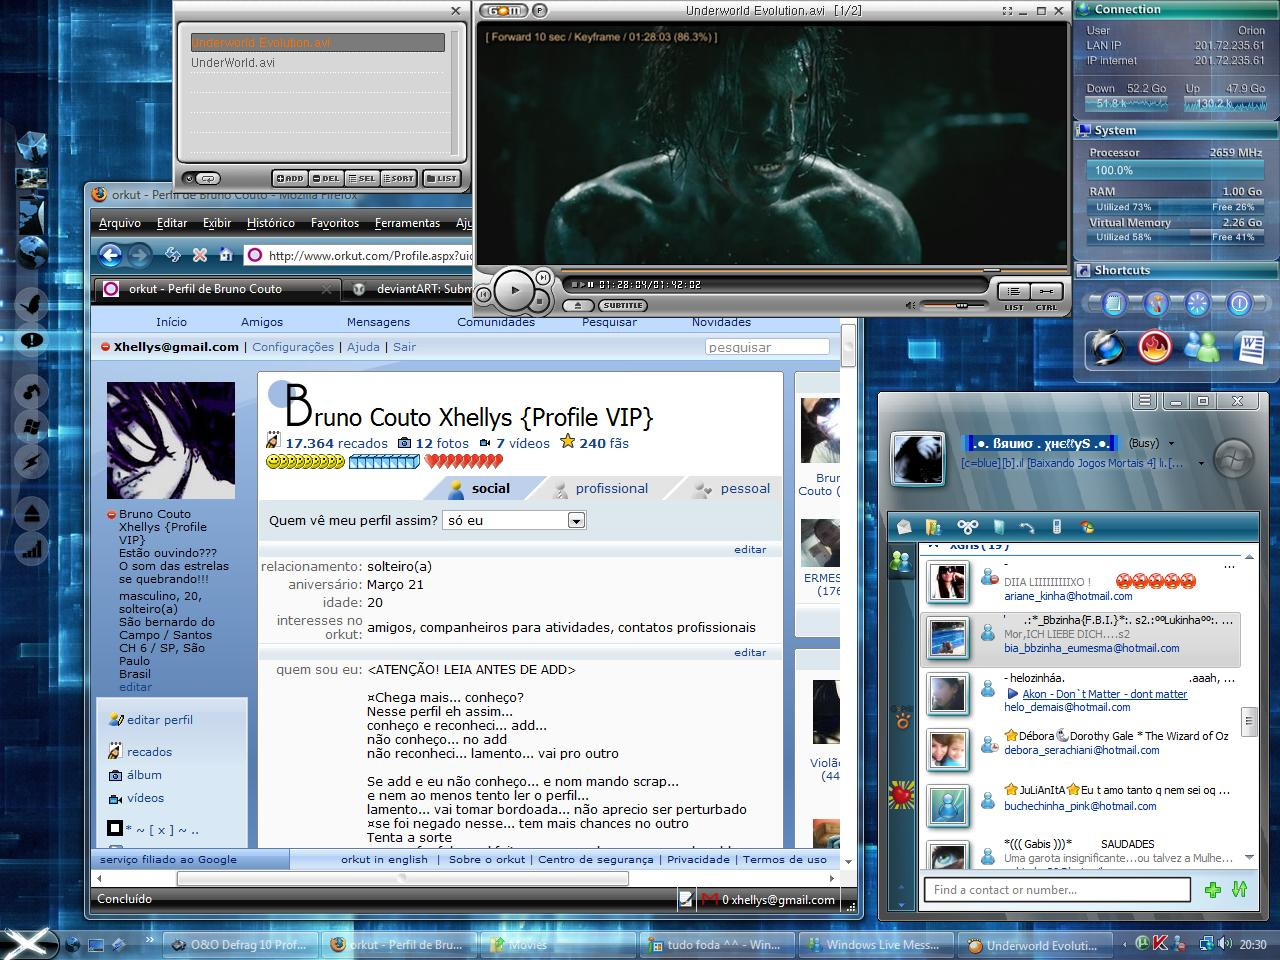Open the Word shortcut in the sidebar
The image size is (1280, 960).
(1250, 348)
